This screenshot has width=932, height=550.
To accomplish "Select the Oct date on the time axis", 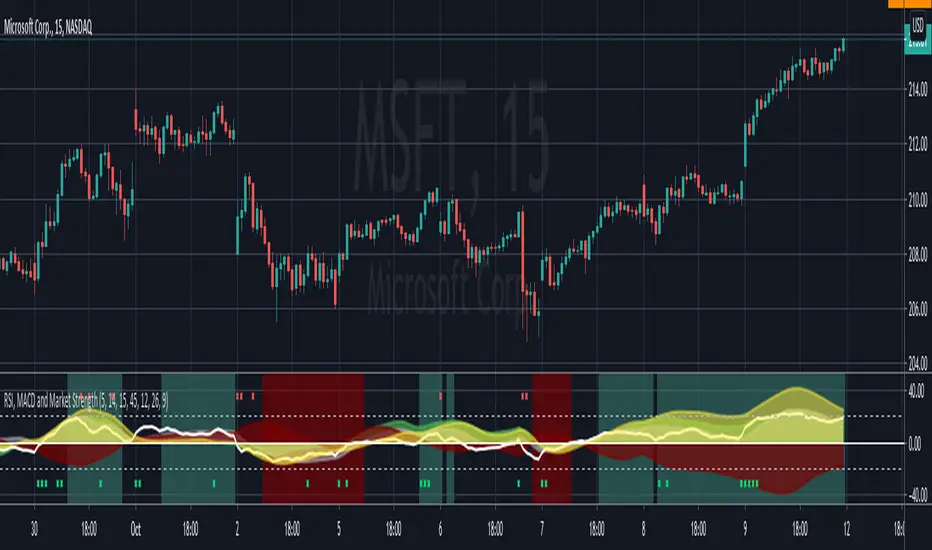I will [136, 529].
